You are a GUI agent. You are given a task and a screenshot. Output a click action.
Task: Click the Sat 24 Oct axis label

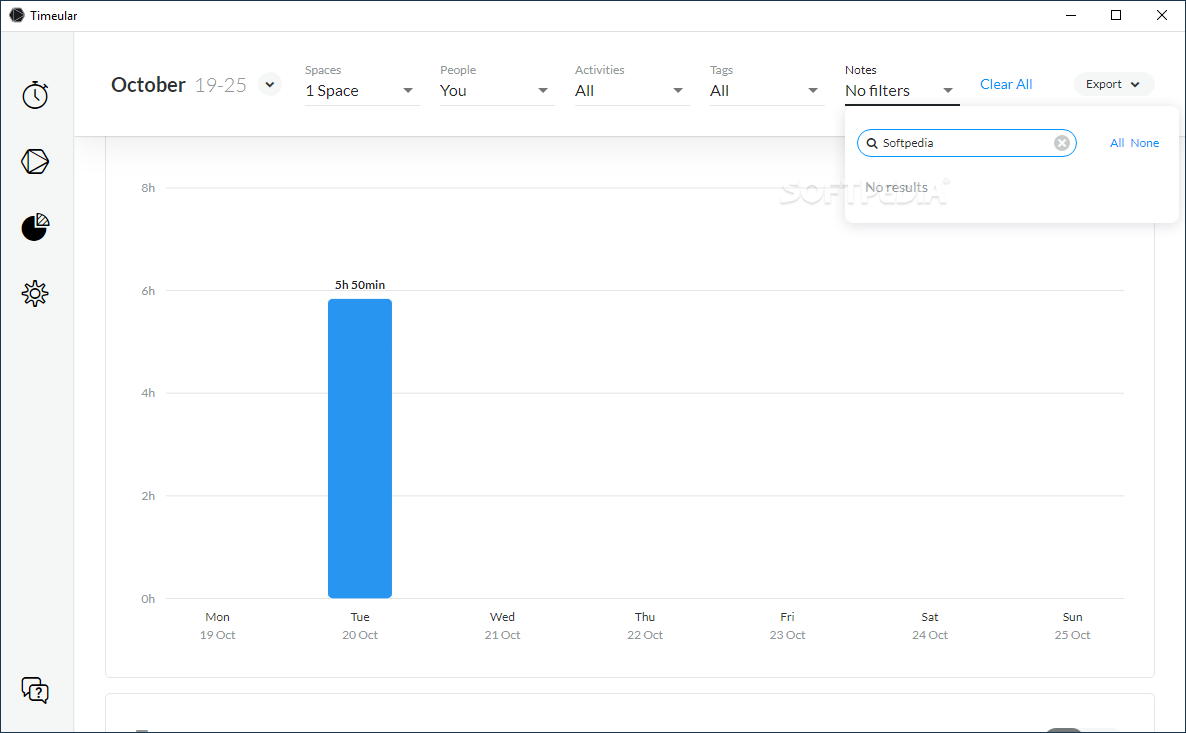pos(930,626)
